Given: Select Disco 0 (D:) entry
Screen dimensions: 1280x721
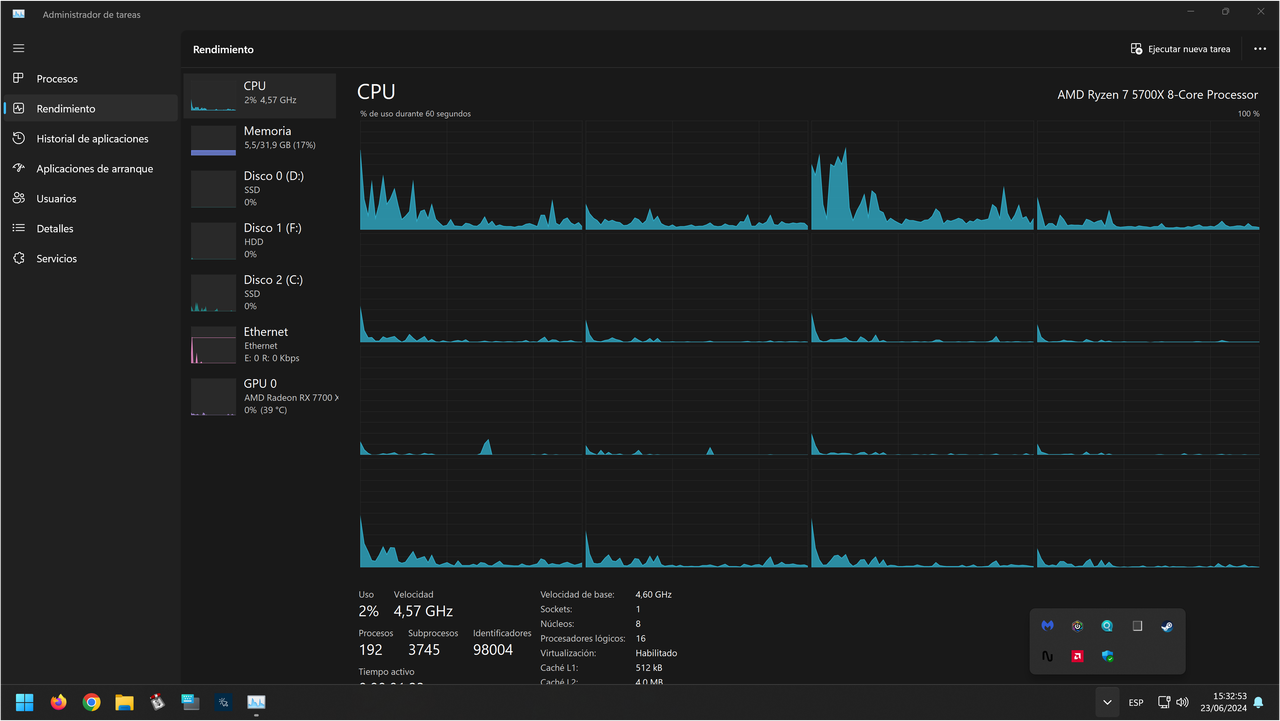Looking at the screenshot, I should (260, 188).
